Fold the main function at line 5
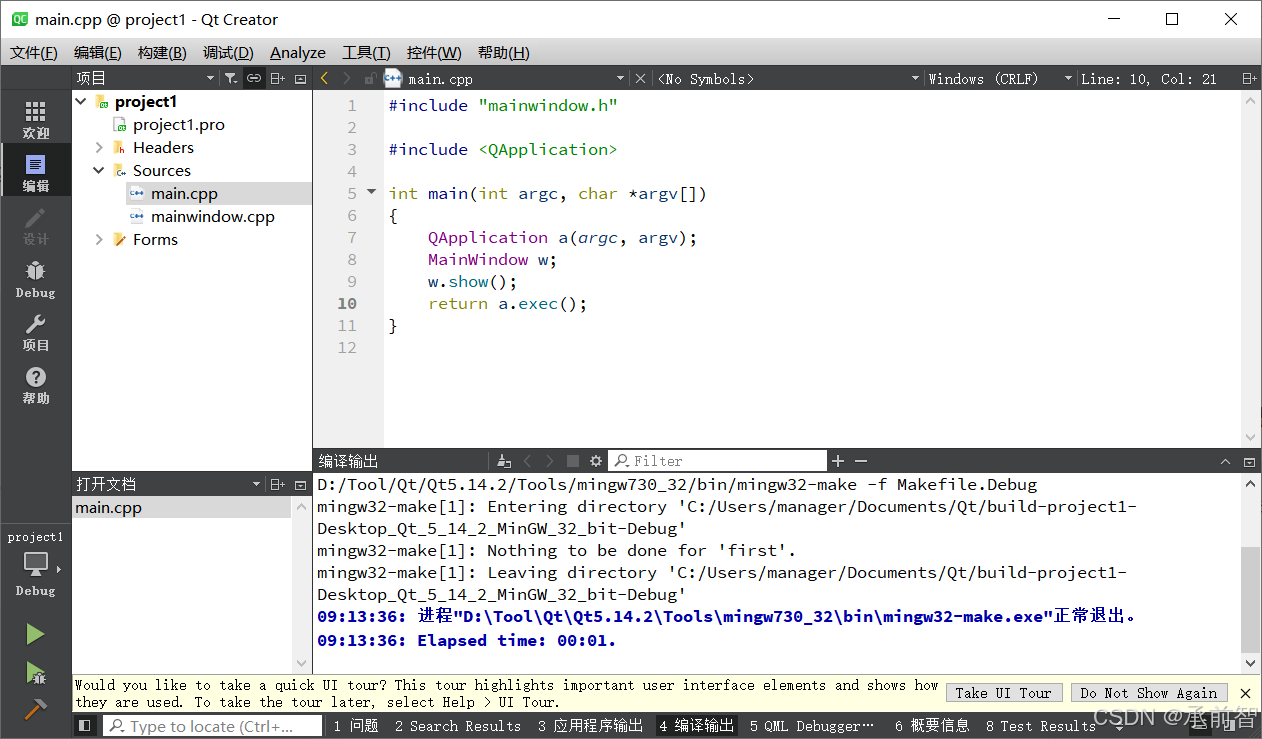 [x=371, y=192]
